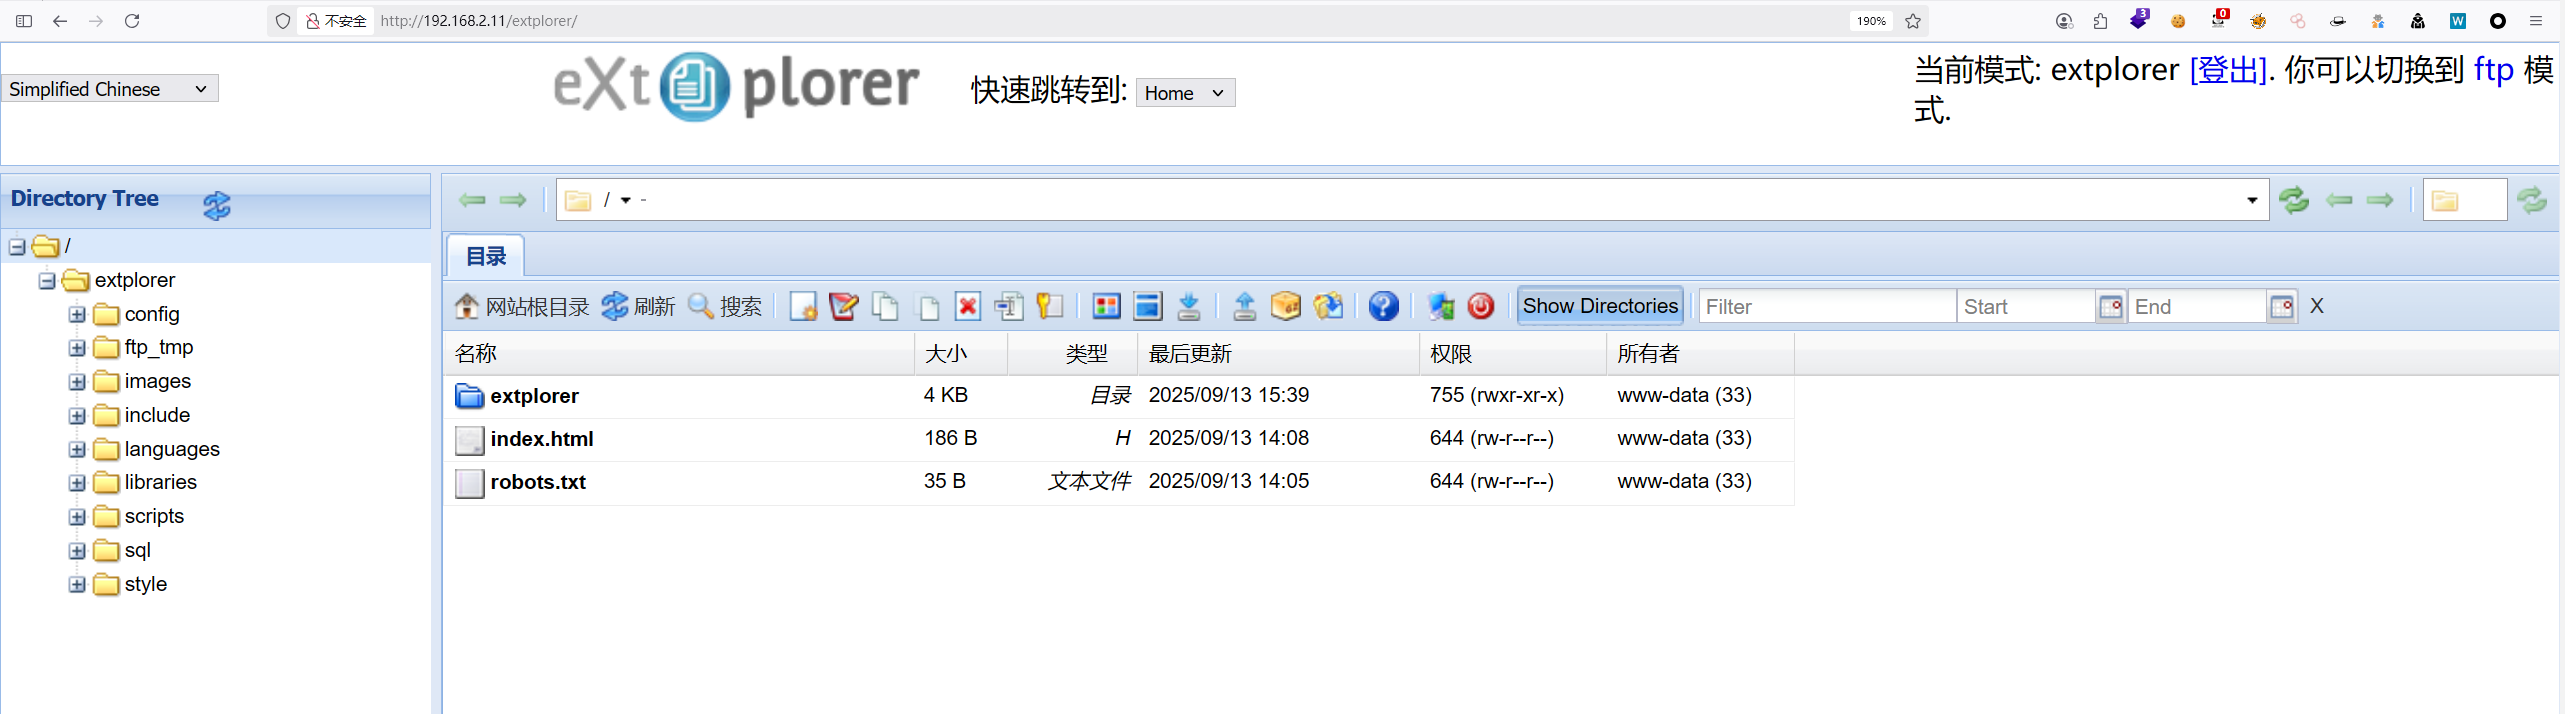Click the edit file pencil icon
The height and width of the screenshot is (714, 2565).
coord(844,306)
